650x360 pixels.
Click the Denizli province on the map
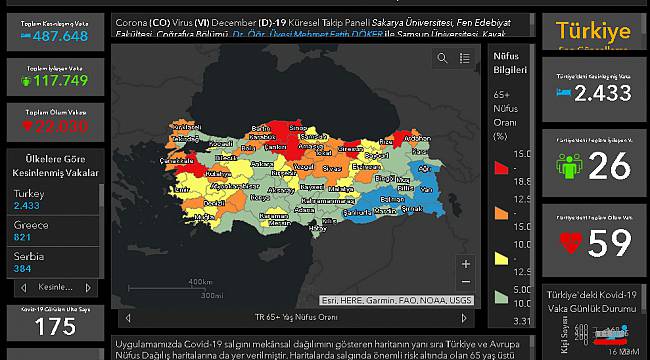(214, 203)
